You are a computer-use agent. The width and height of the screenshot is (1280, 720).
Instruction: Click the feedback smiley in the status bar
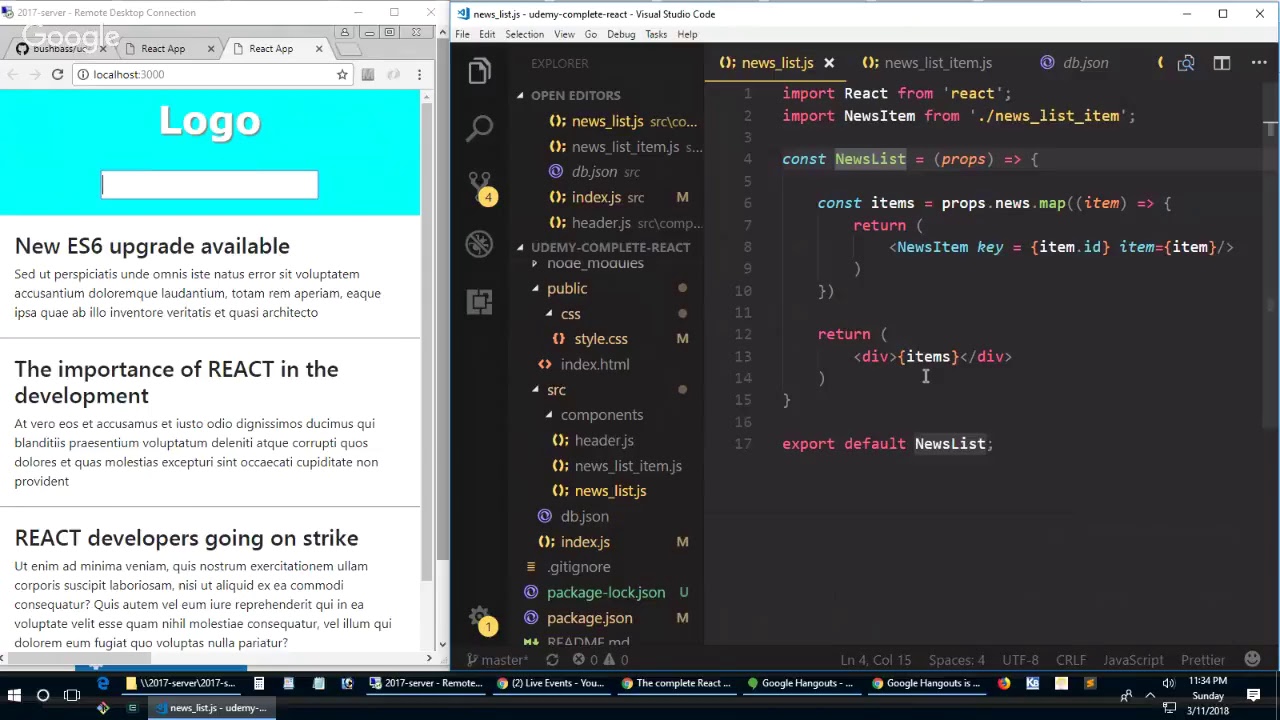pyautogui.click(x=1252, y=659)
